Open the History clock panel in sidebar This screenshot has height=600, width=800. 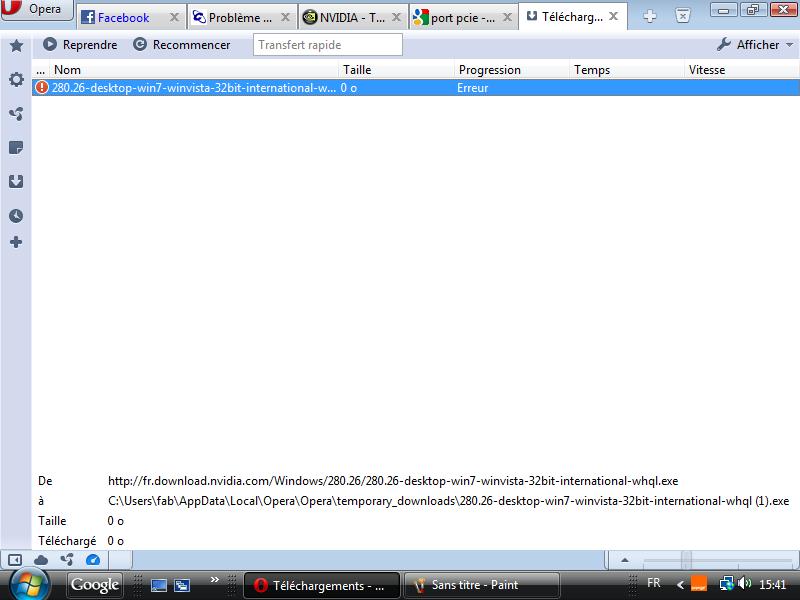pyautogui.click(x=16, y=216)
